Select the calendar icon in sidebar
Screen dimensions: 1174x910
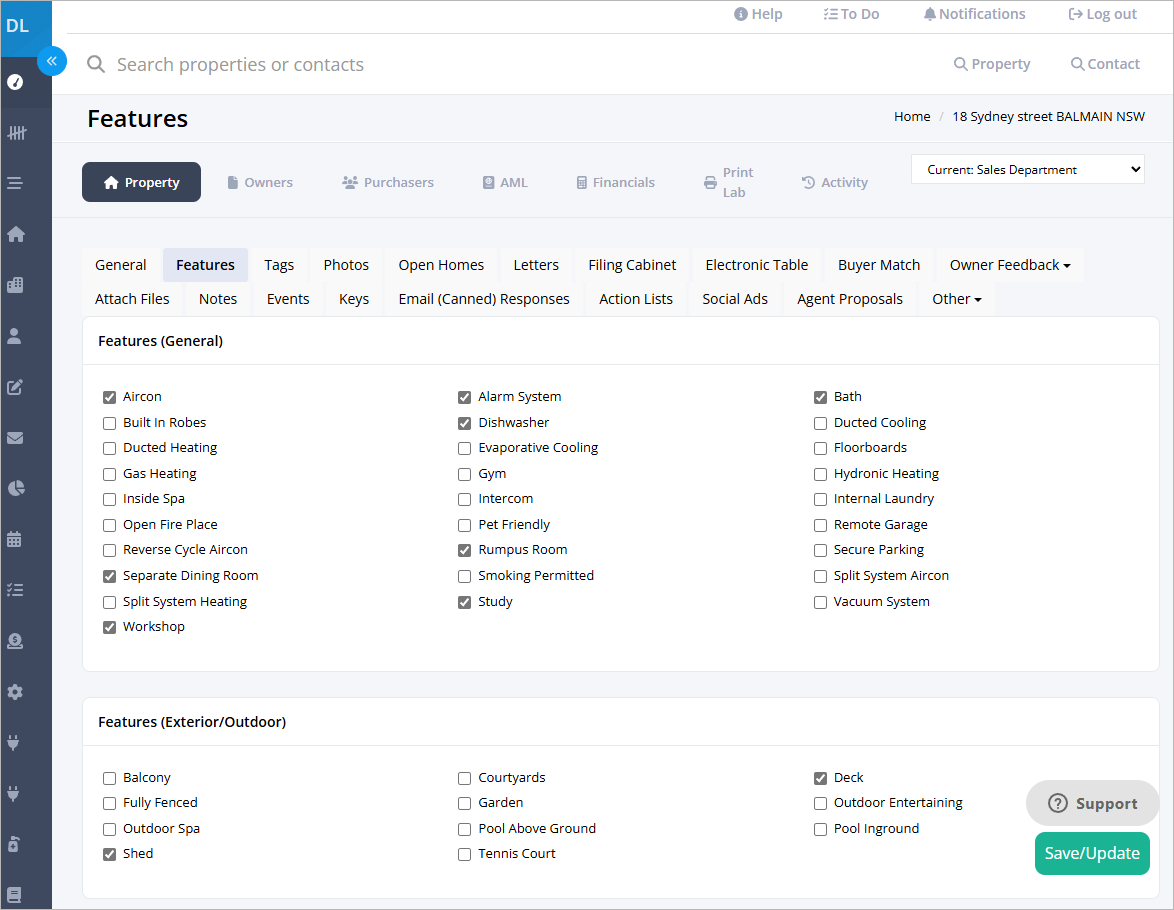(x=14, y=538)
